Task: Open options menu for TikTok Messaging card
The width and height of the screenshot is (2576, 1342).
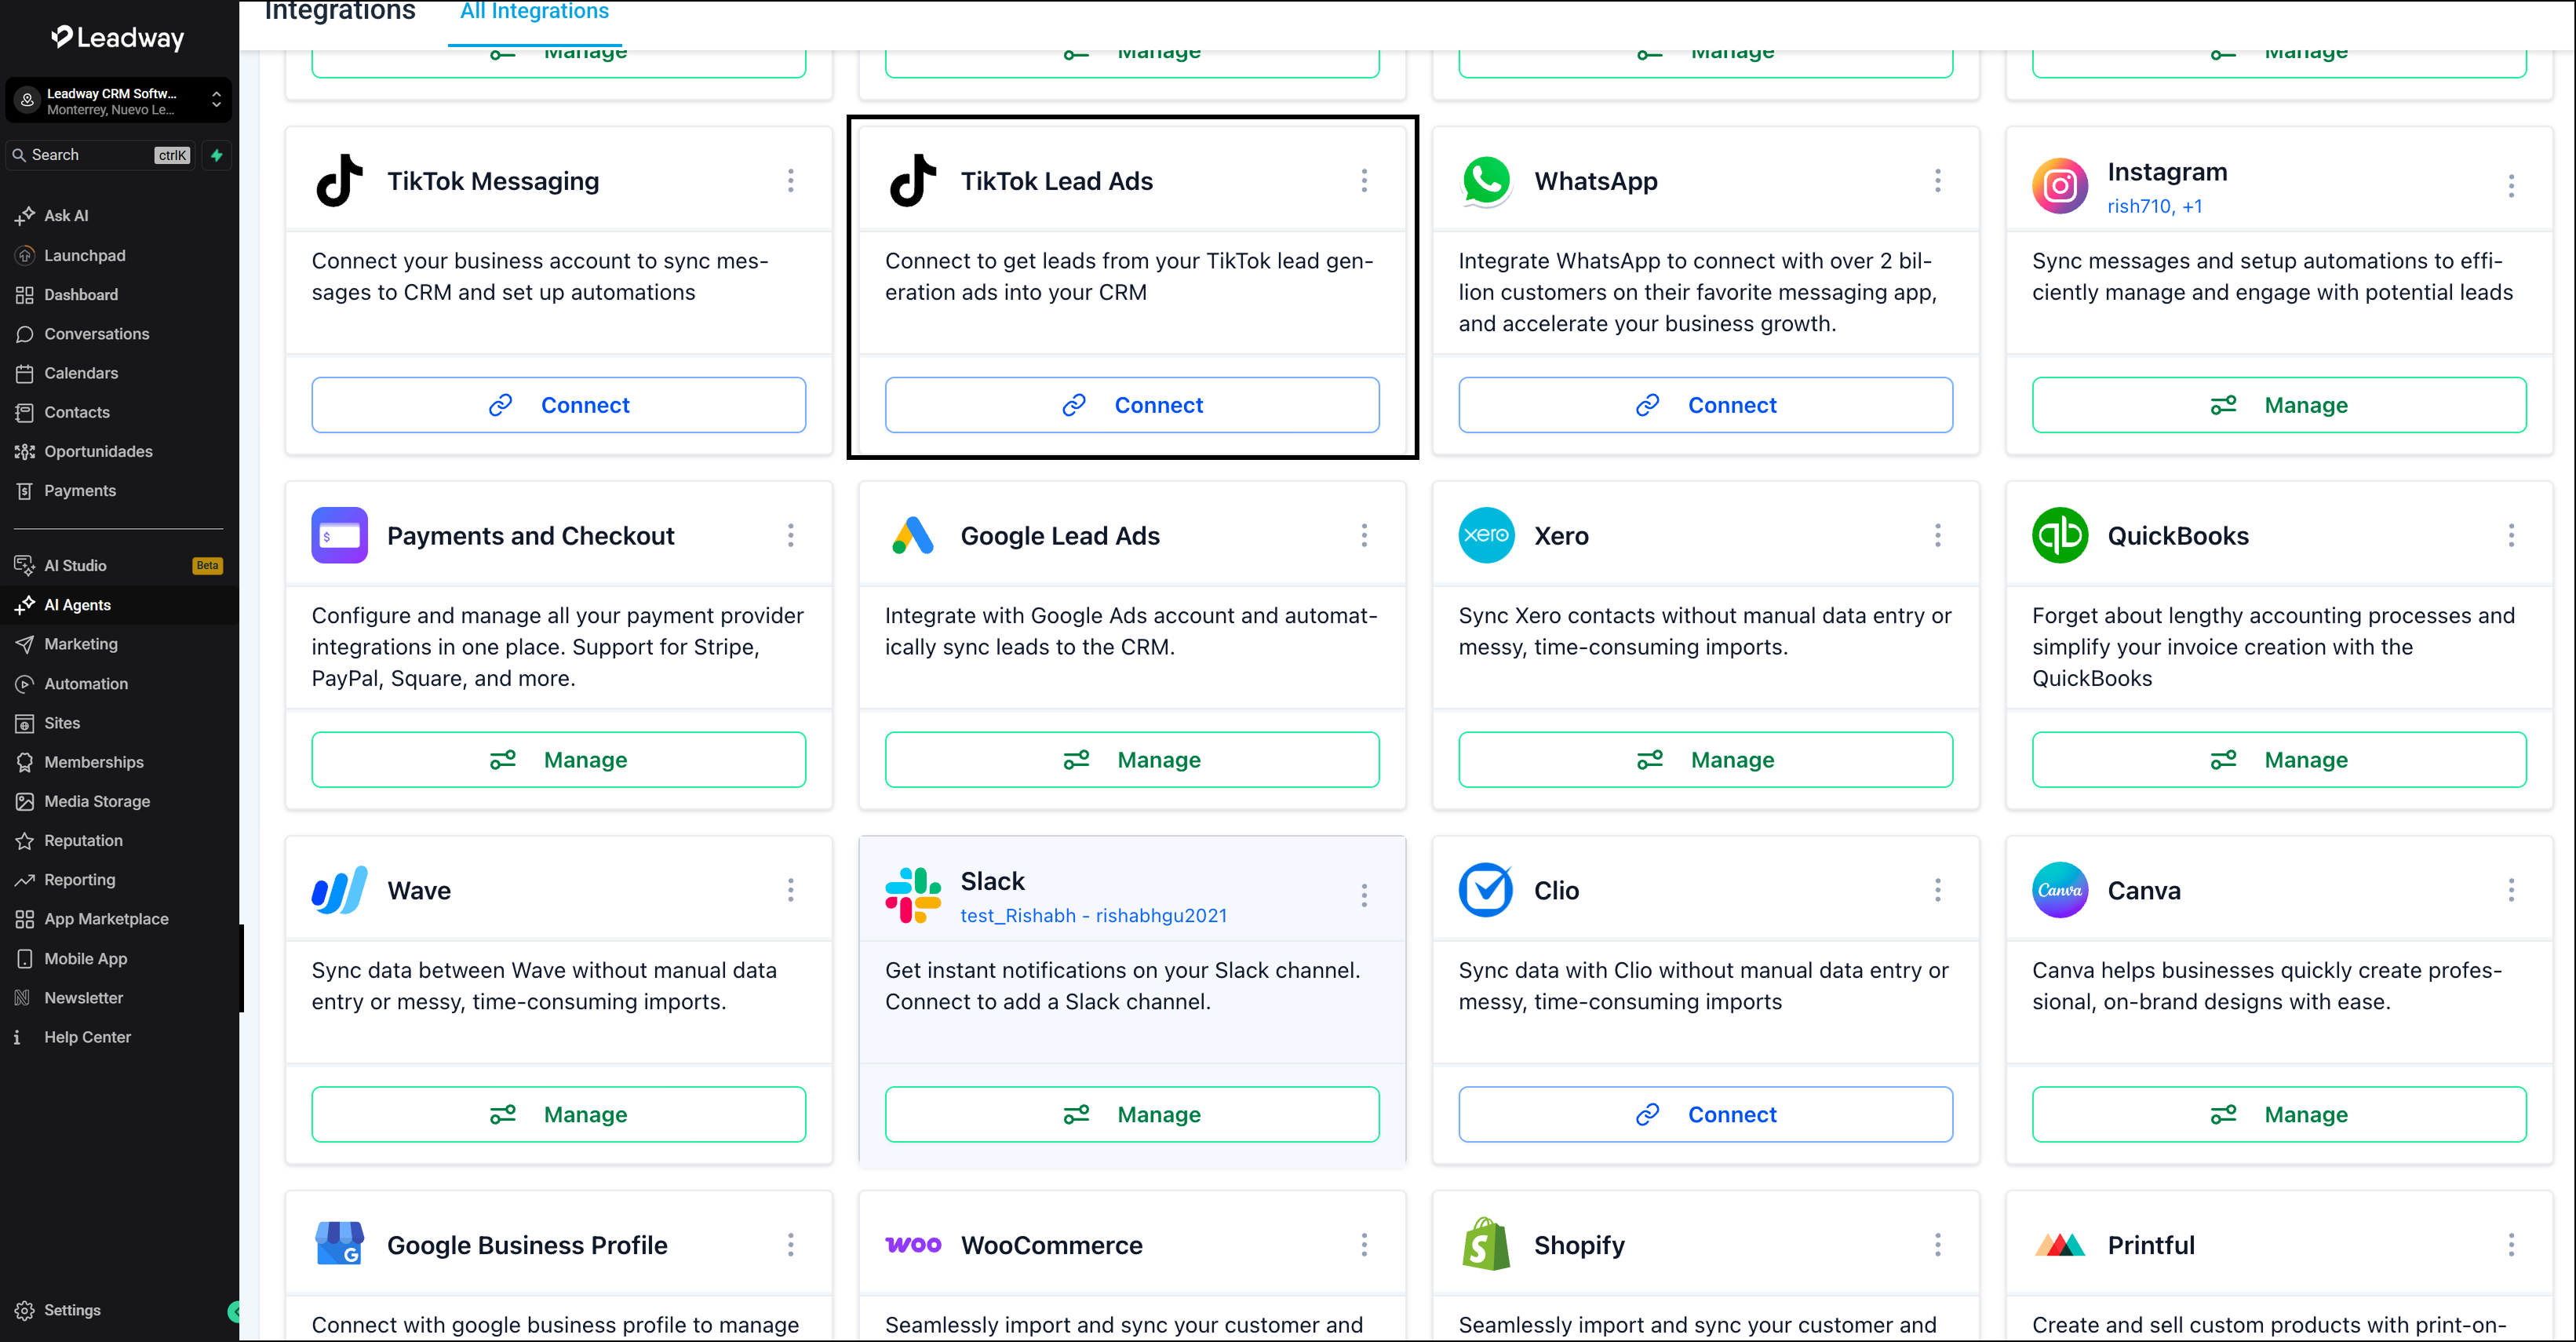Action: coord(791,181)
